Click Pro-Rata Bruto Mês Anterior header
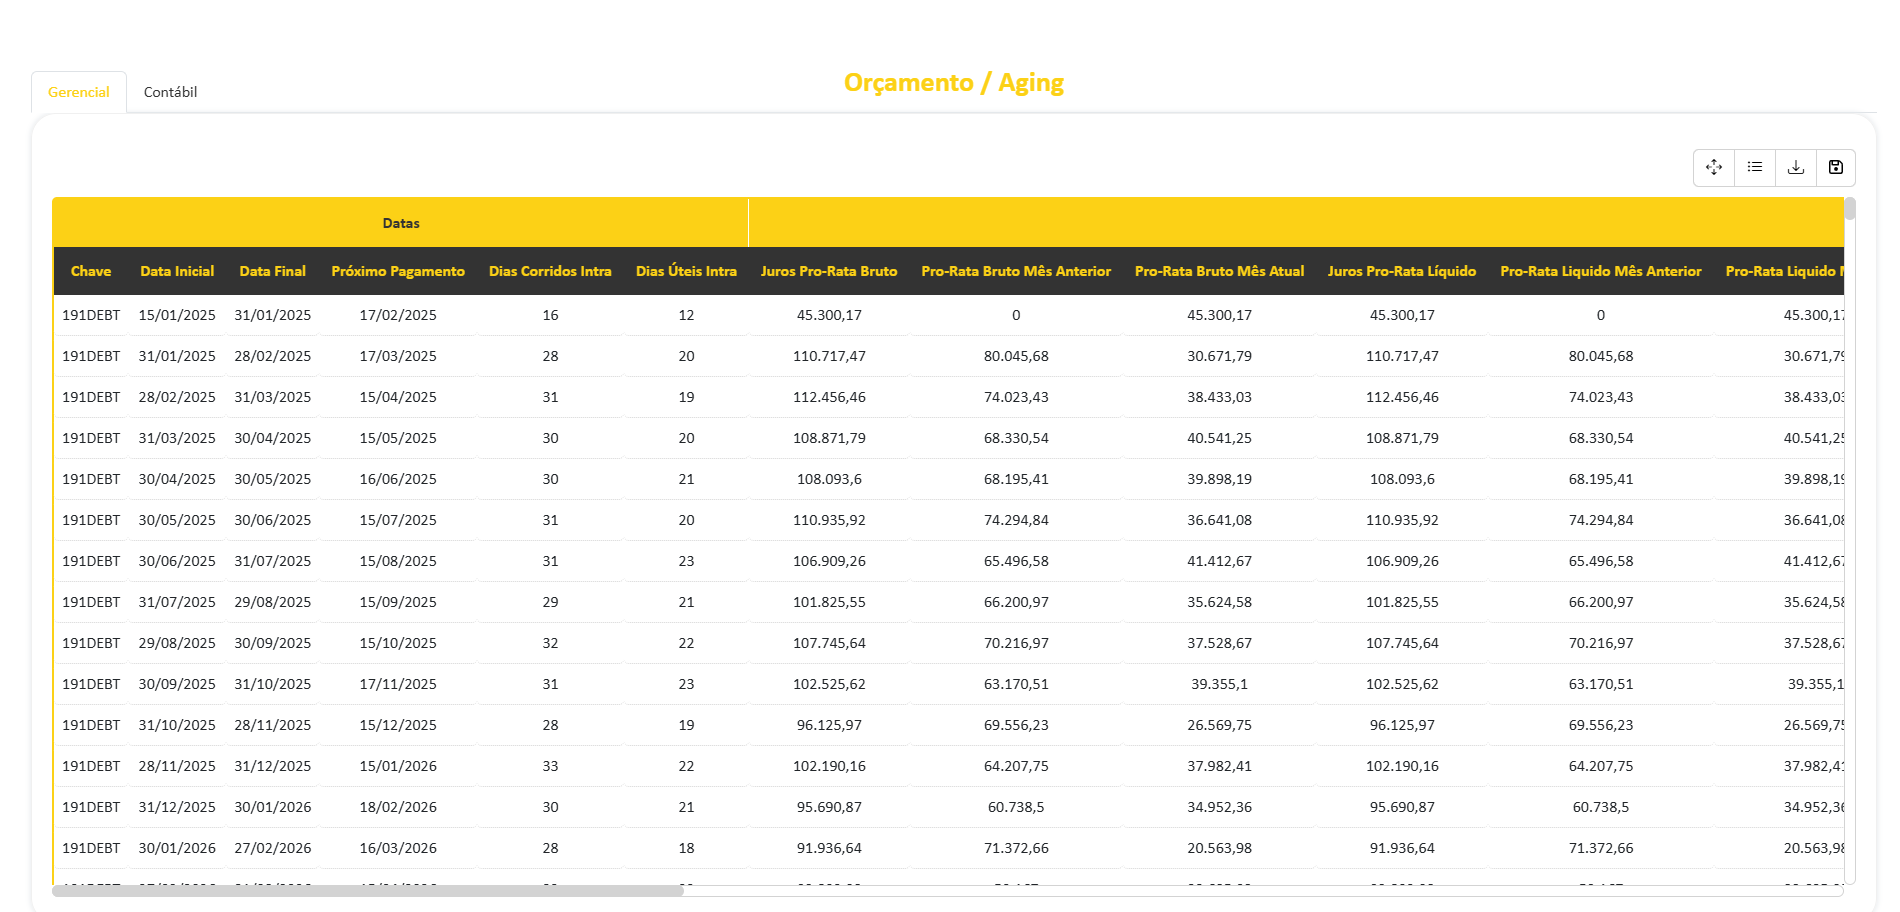 [1016, 271]
